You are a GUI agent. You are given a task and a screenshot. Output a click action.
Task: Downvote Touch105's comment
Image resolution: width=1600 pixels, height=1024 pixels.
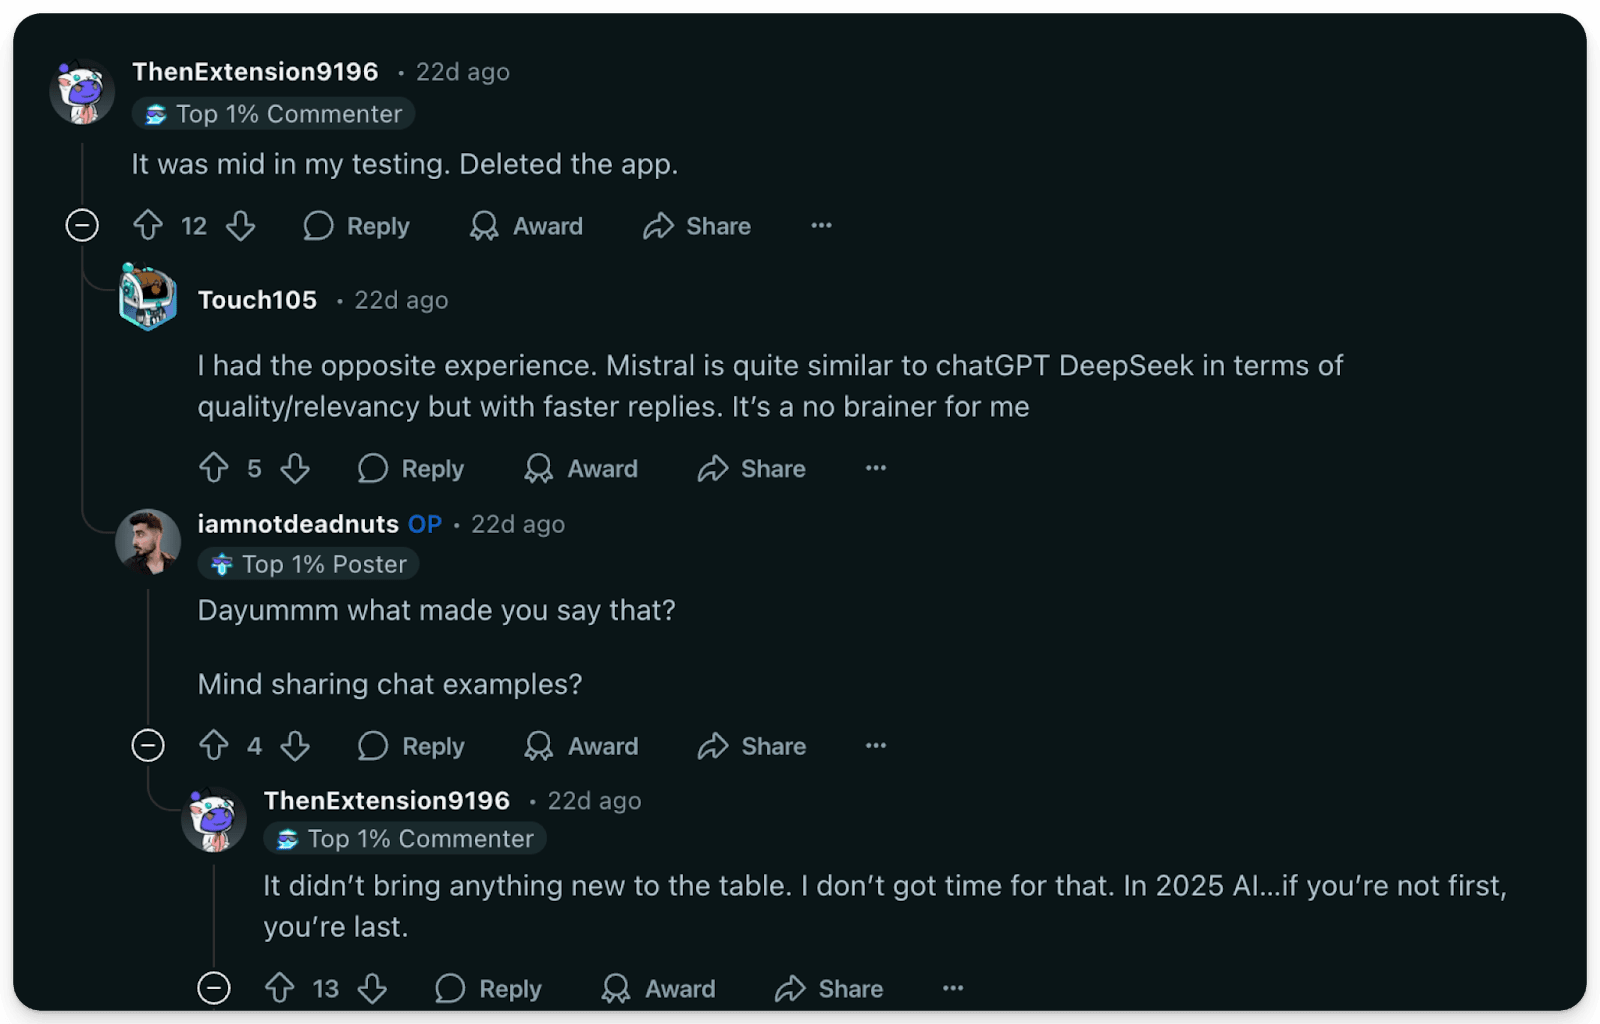pyautogui.click(x=294, y=468)
